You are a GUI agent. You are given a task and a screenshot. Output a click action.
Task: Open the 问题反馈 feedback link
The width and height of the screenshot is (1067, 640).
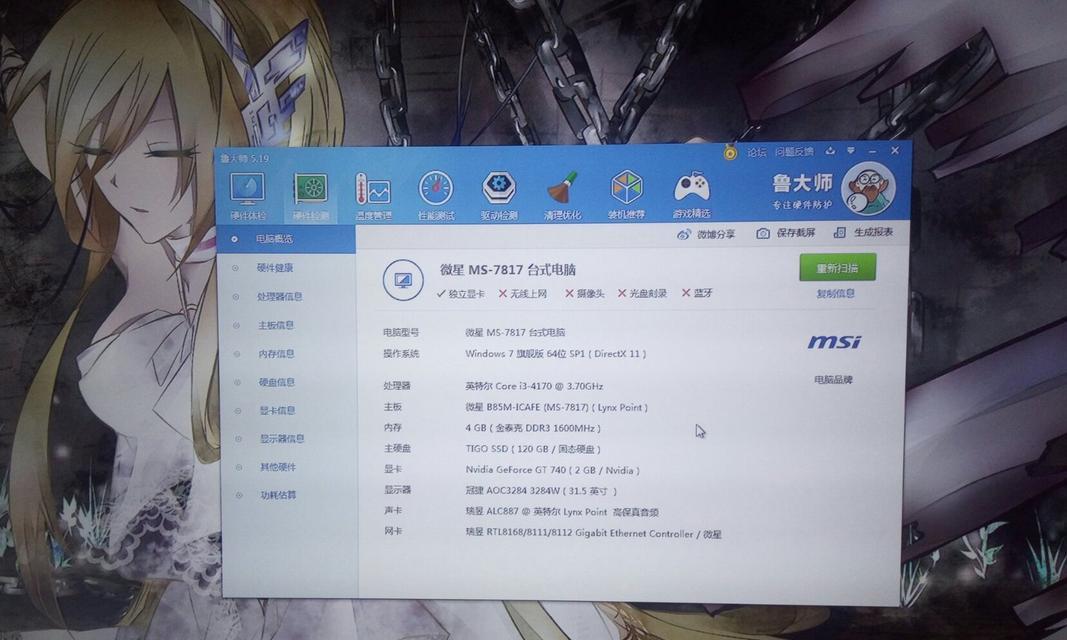[x=793, y=152]
